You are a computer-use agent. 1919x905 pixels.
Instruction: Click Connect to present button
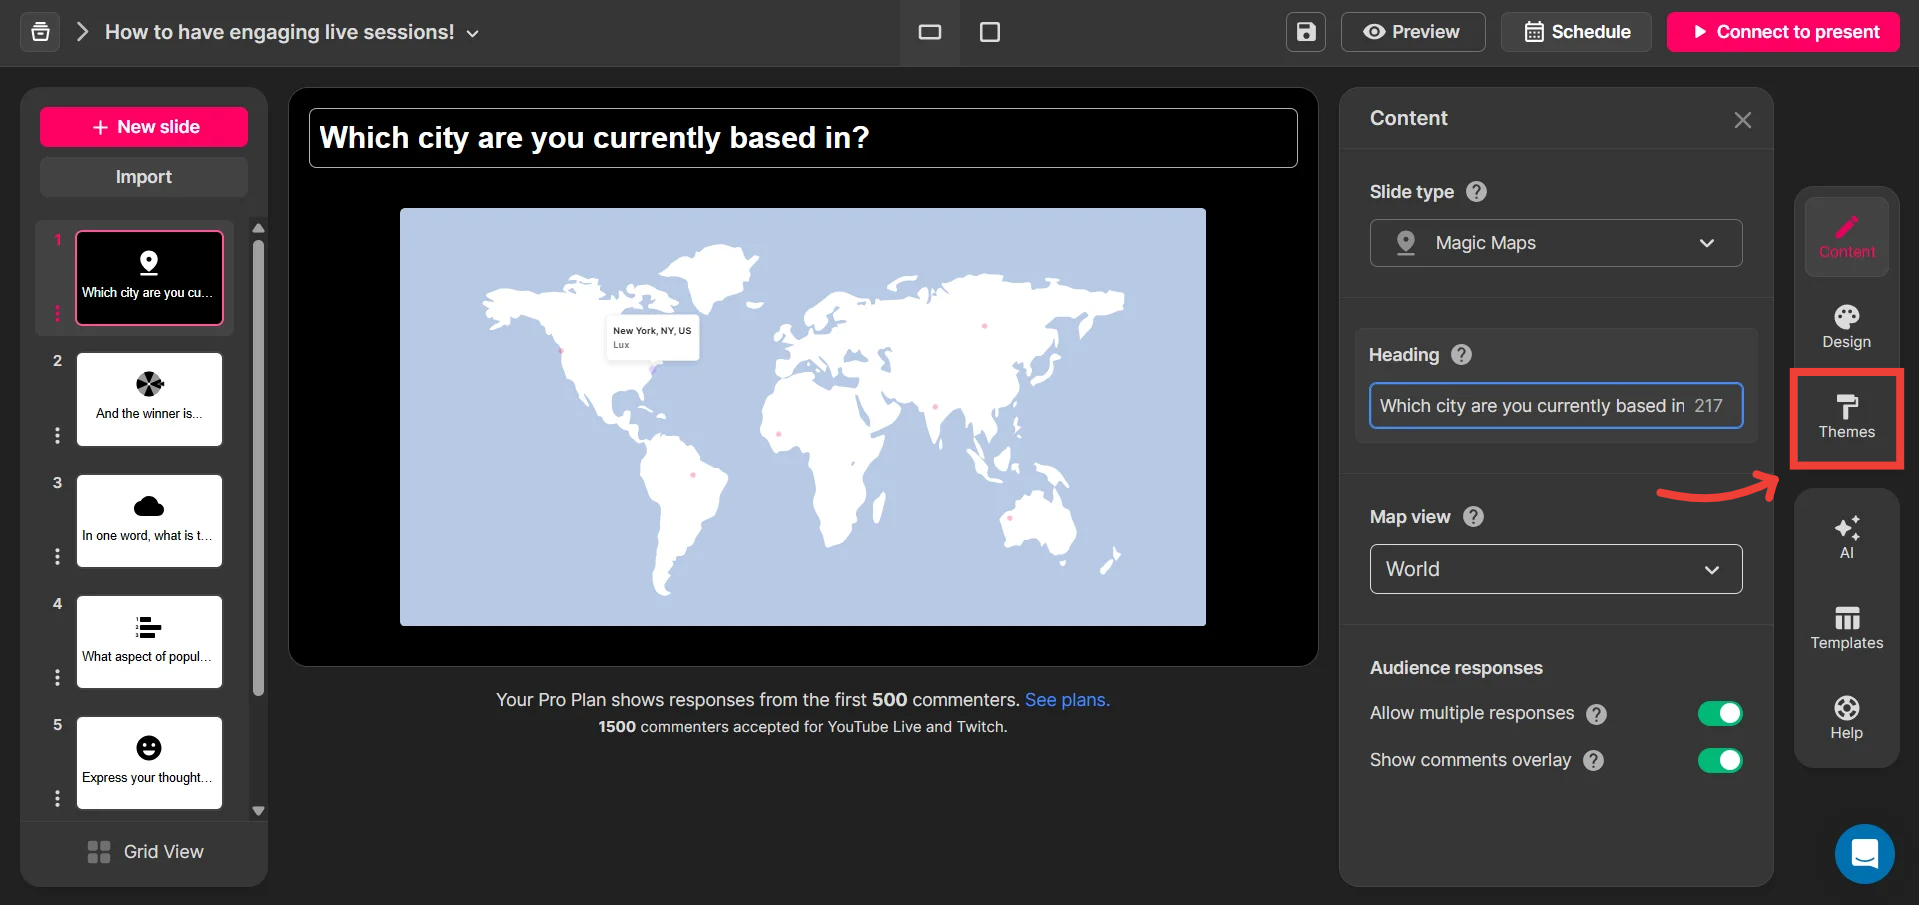(1783, 32)
